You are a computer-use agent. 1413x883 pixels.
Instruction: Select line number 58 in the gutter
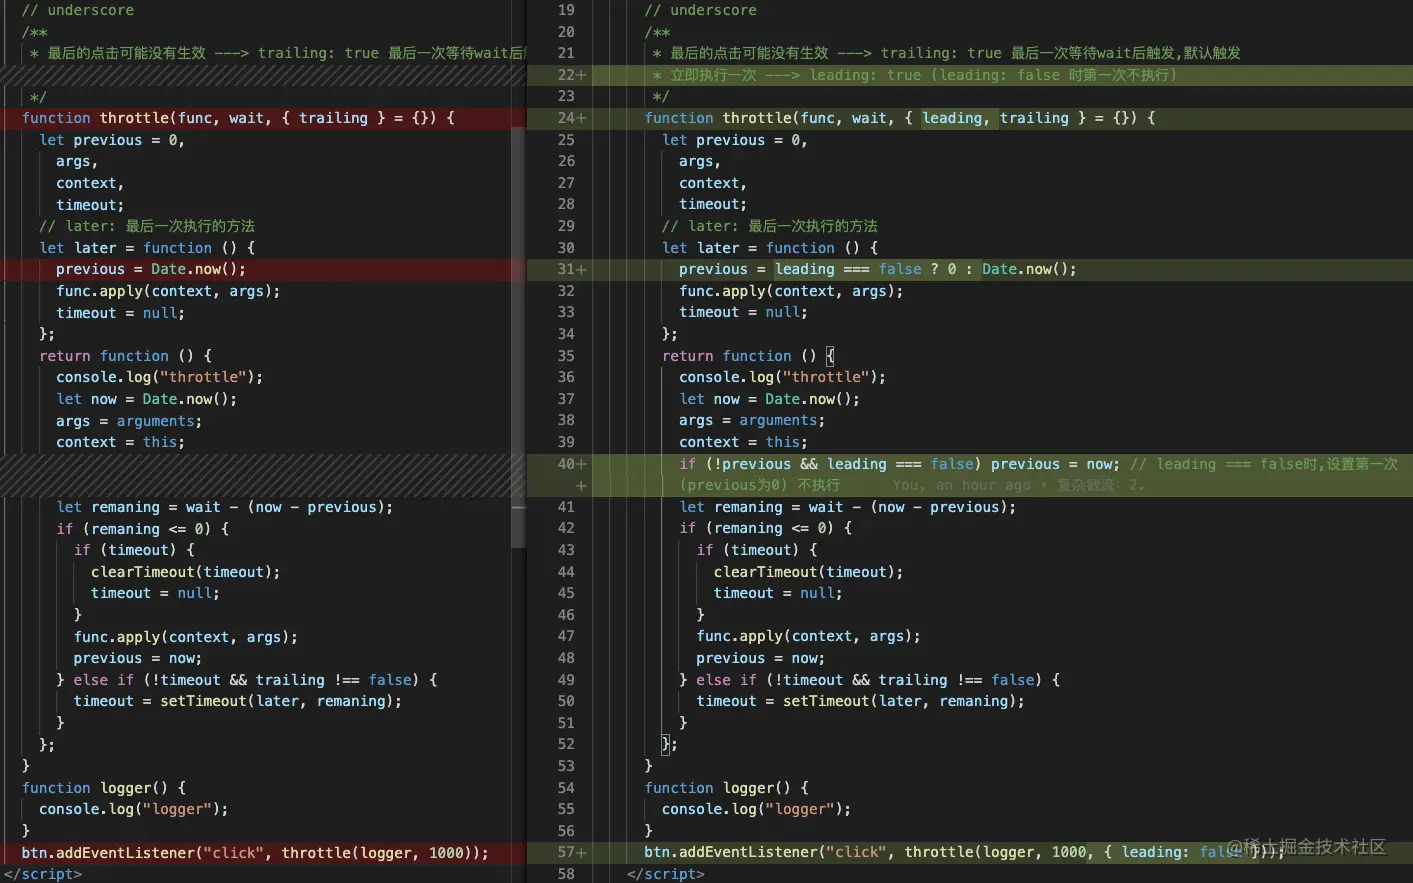click(x=566, y=874)
